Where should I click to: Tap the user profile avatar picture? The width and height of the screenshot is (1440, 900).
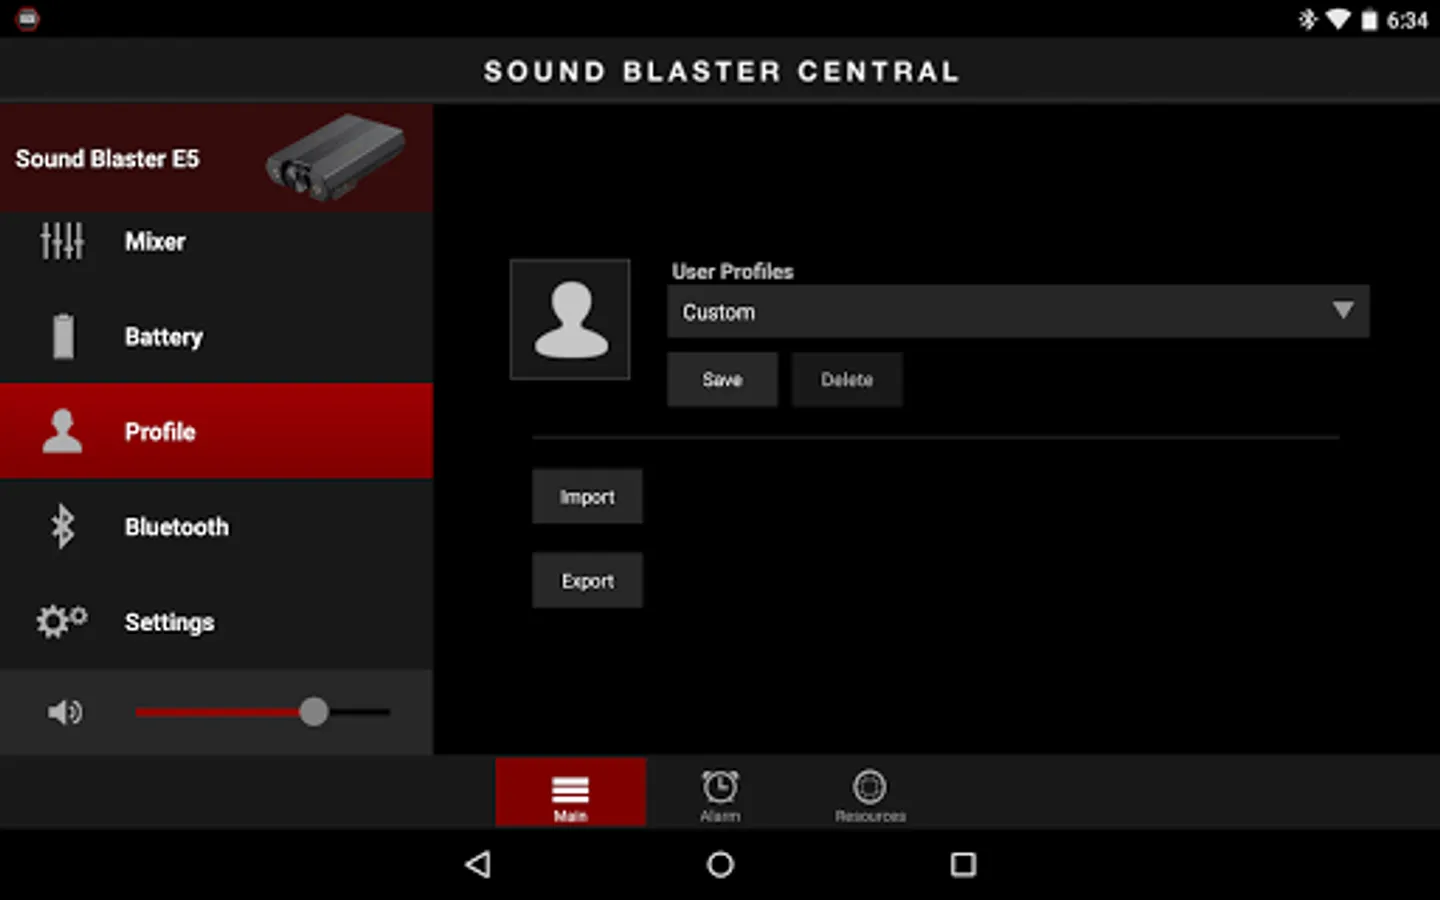point(570,319)
